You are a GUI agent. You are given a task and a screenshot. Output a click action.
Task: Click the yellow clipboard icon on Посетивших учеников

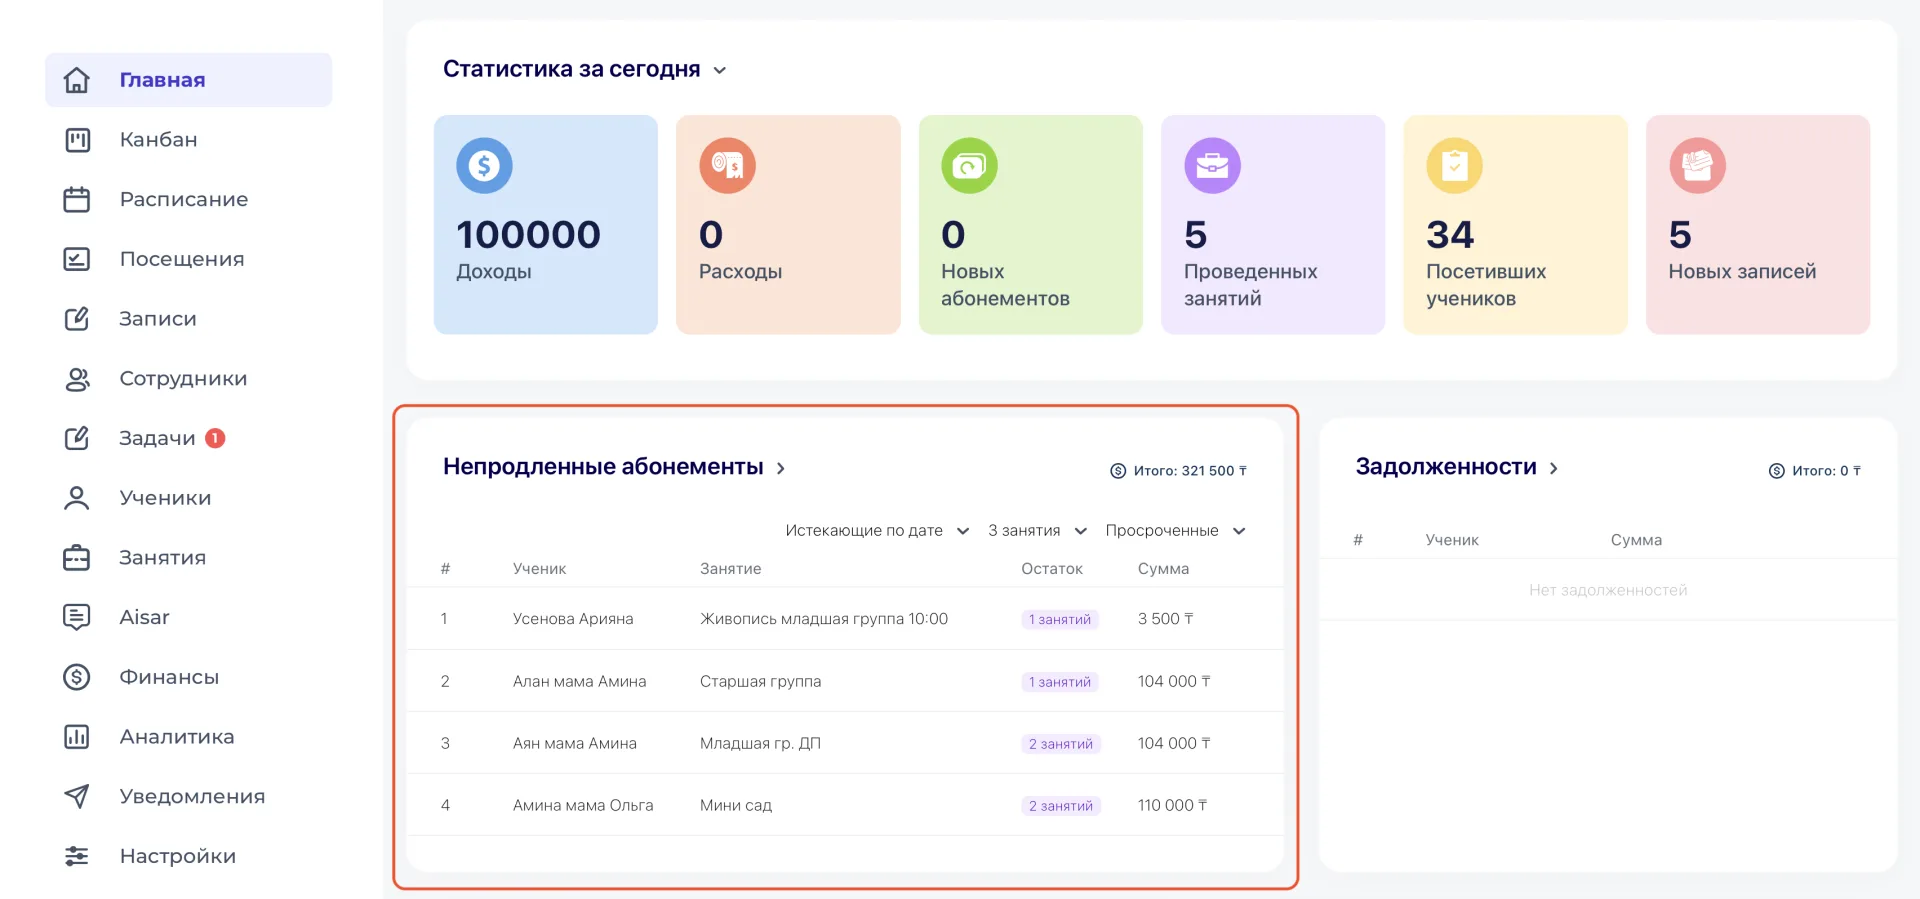point(1454,165)
